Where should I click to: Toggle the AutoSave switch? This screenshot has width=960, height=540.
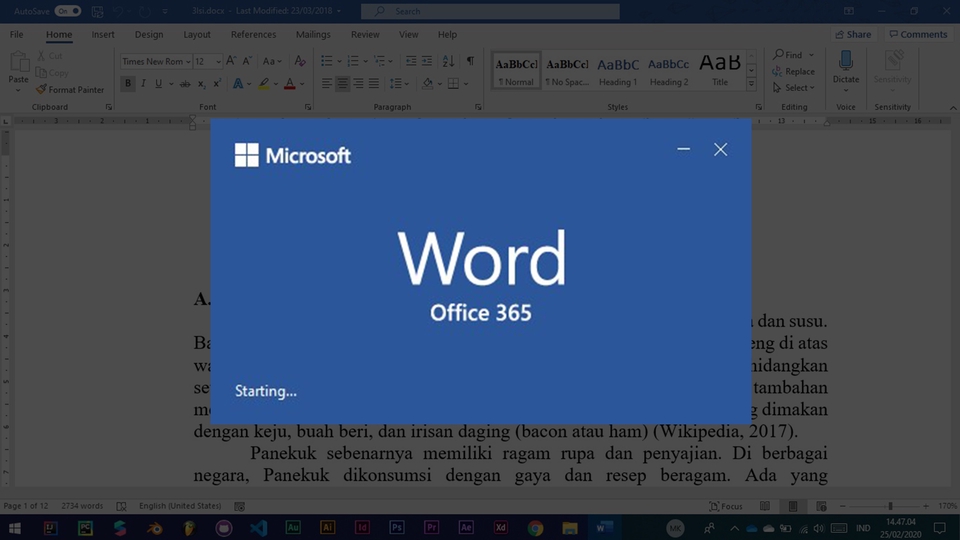click(67, 11)
